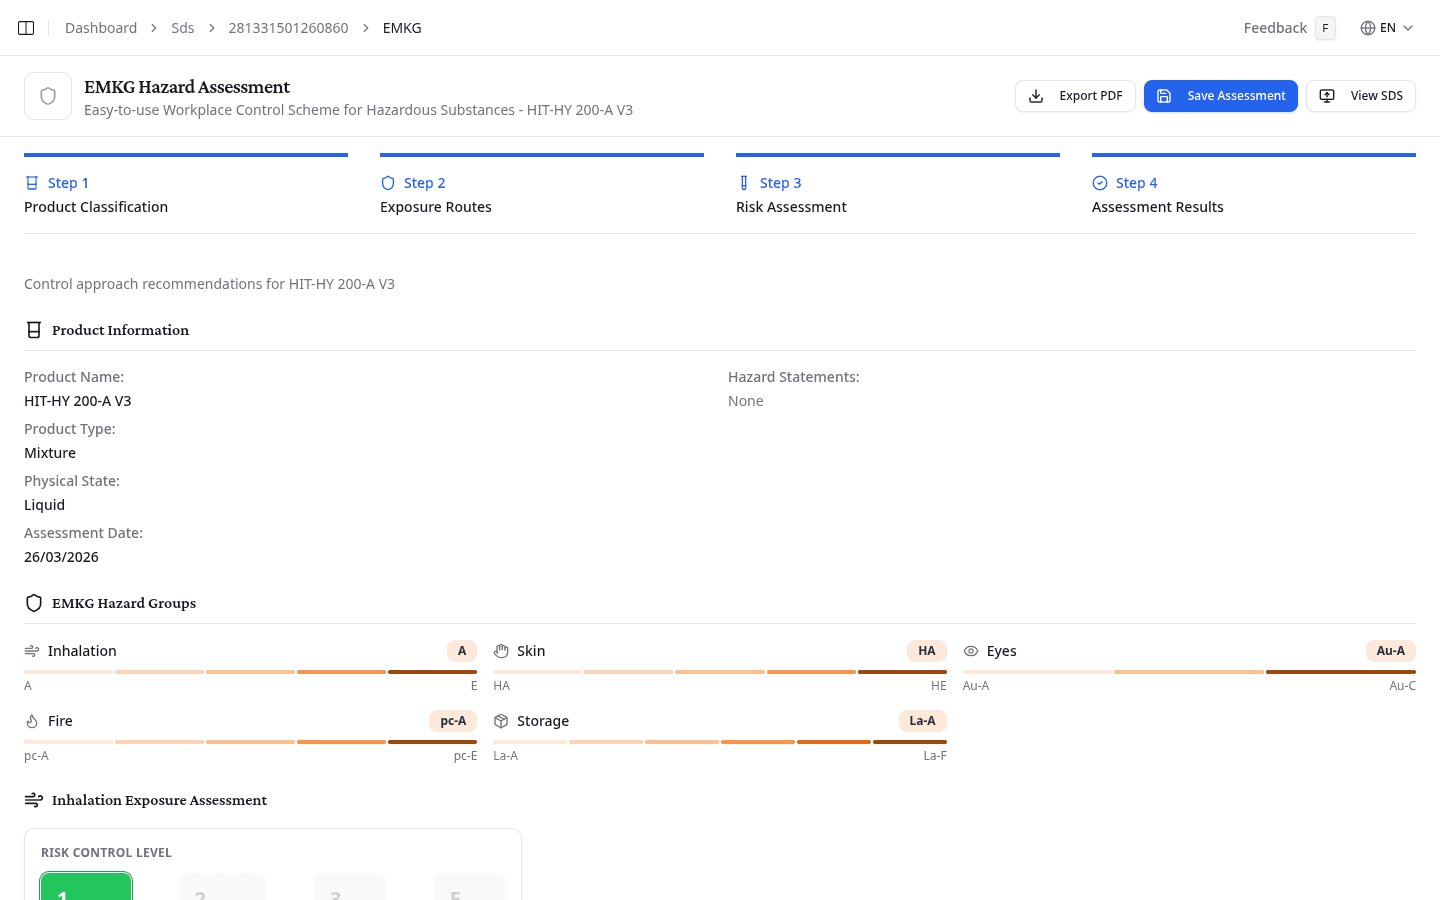The image size is (1440, 900).
Task: Select Step 4 Assessment Results
Action: tap(1157, 194)
